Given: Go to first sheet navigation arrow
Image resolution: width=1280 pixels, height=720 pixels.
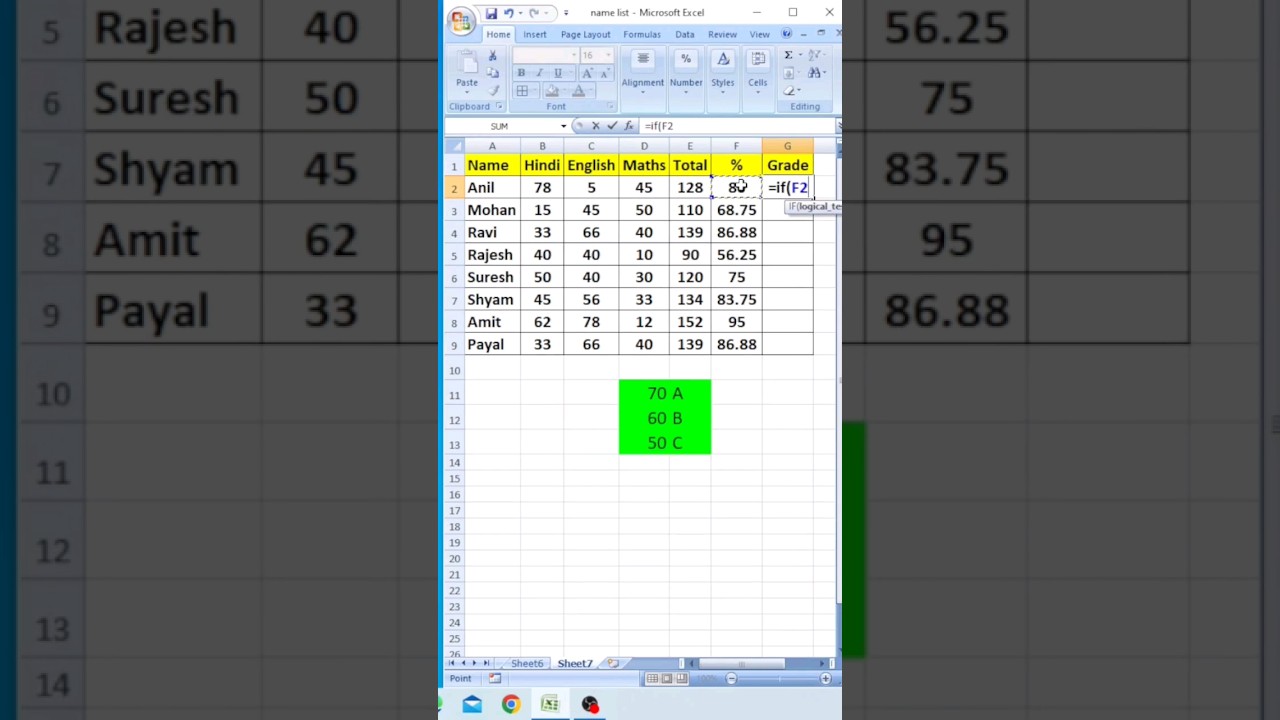Looking at the screenshot, I should coord(452,663).
